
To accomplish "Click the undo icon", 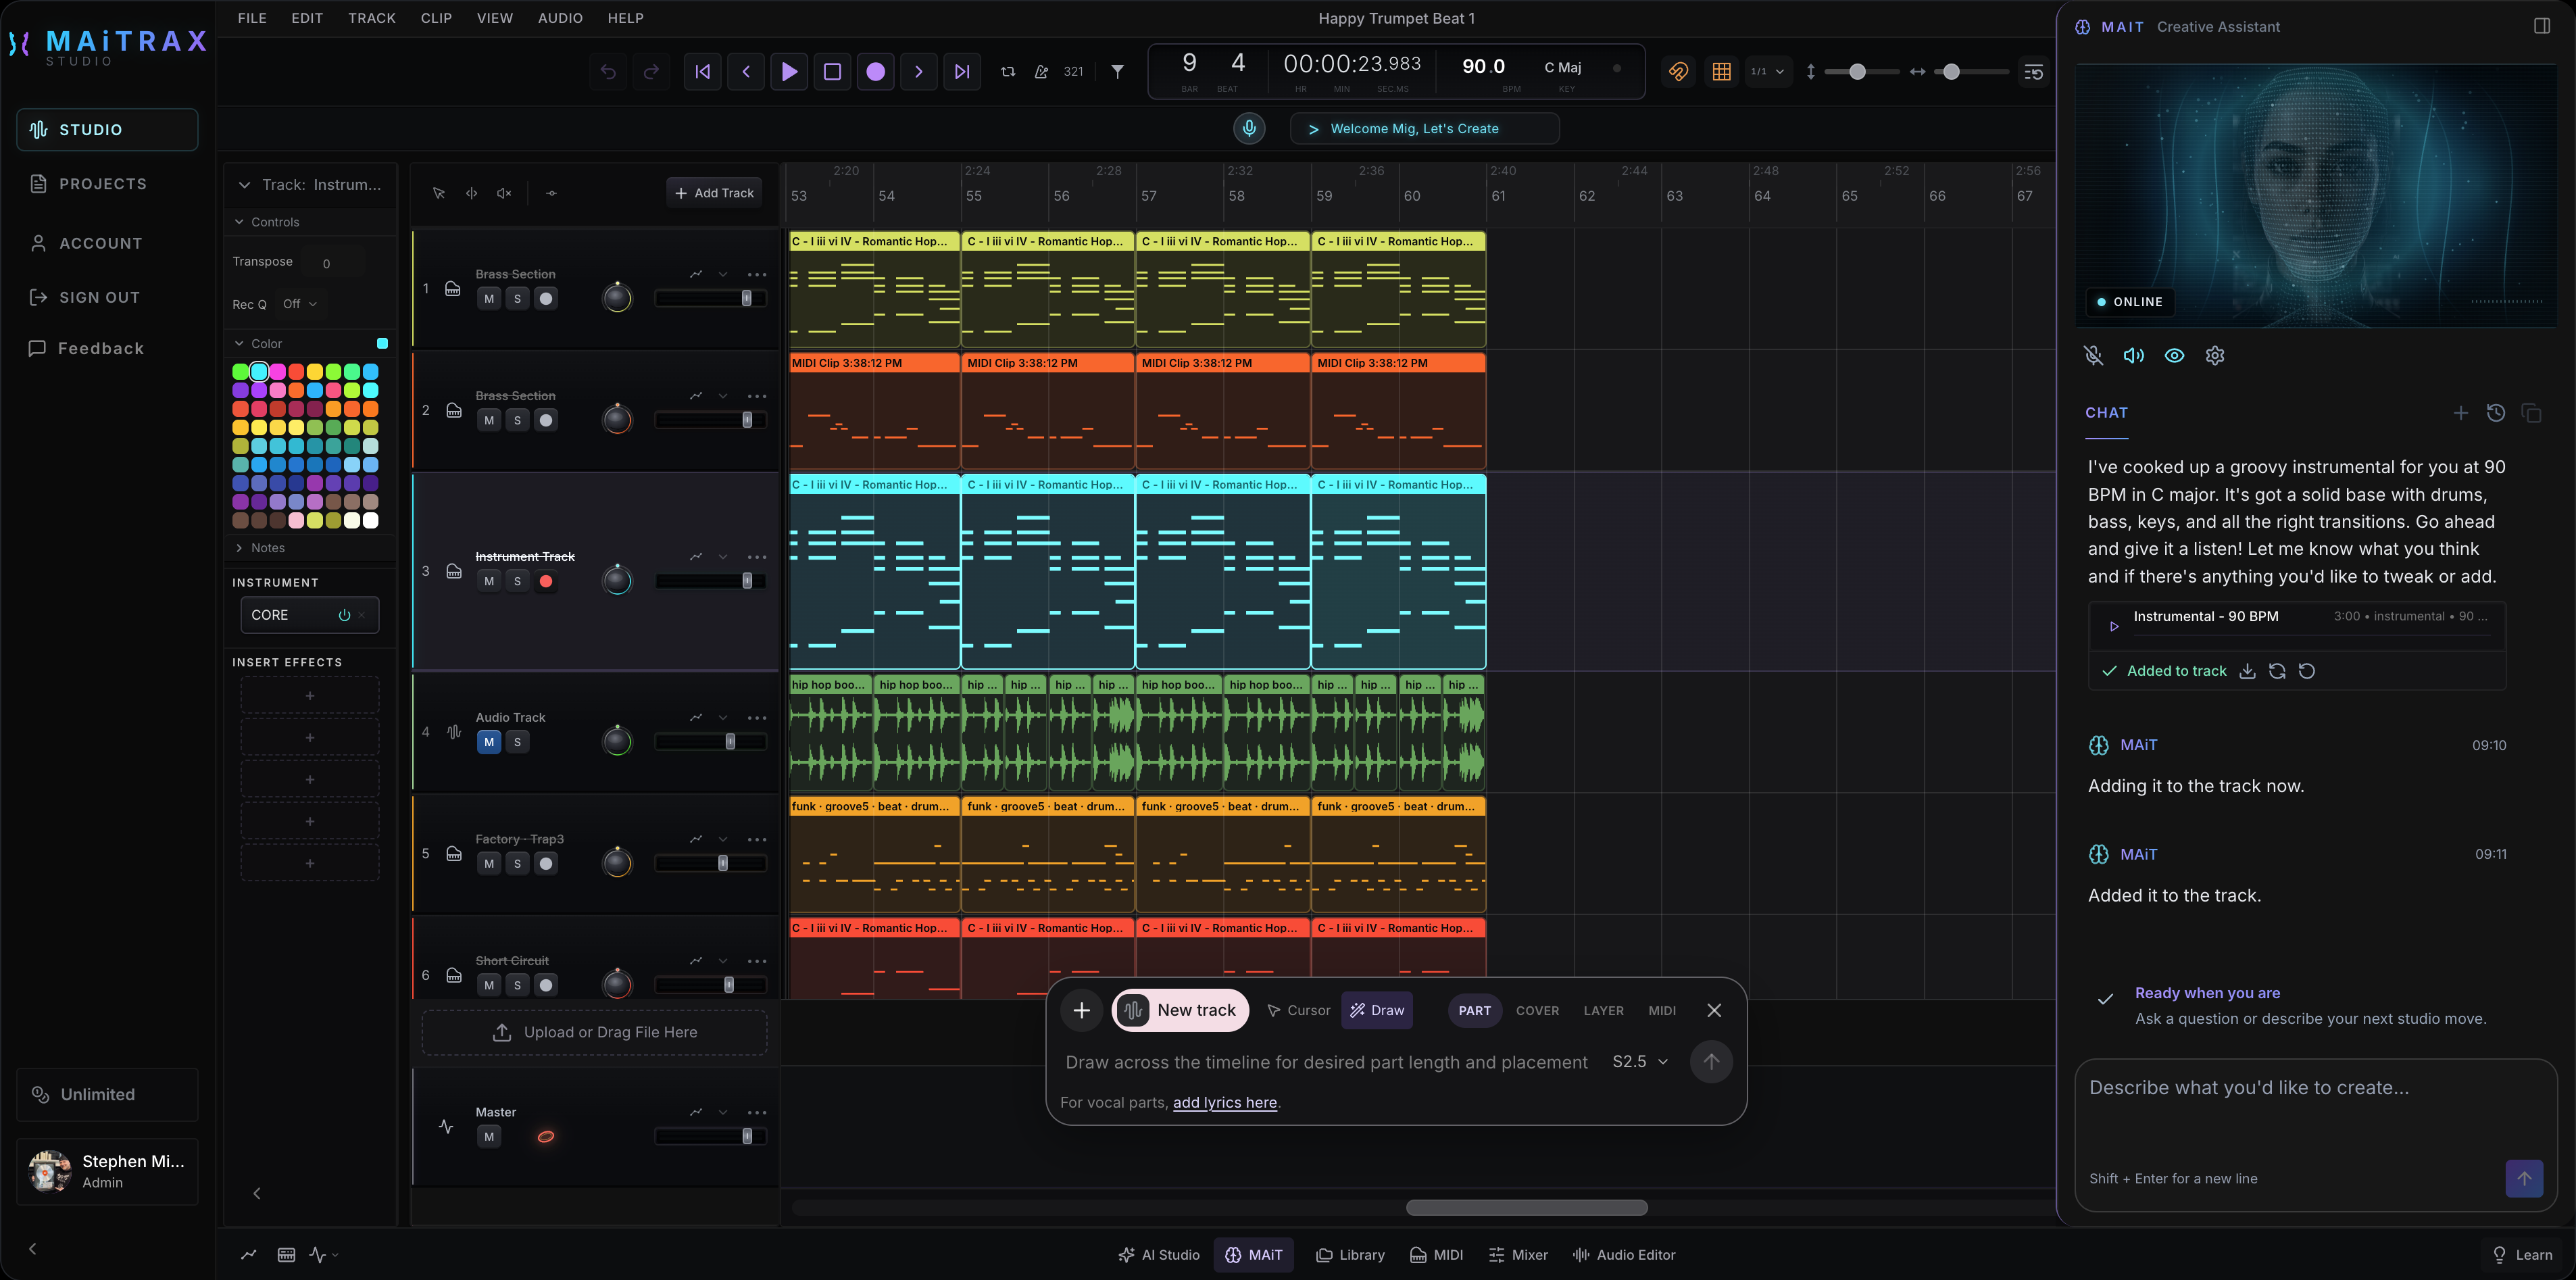I will coord(608,71).
